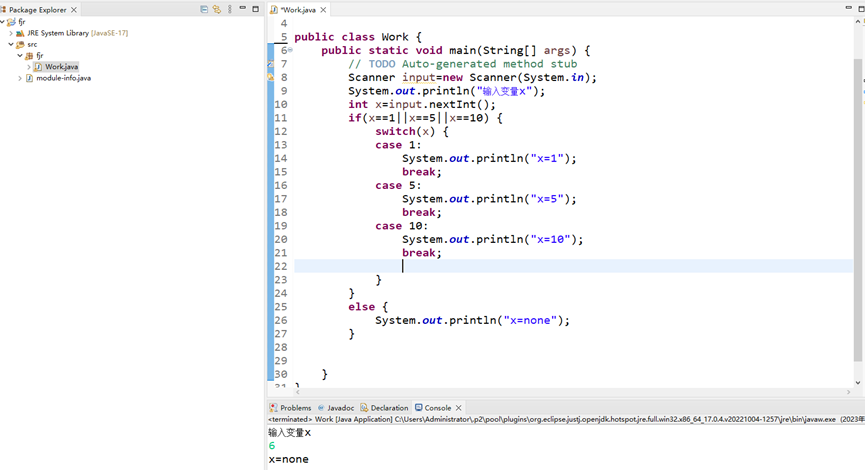865x470 pixels.
Task: Open the Problems tab
Action: tap(295, 408)
